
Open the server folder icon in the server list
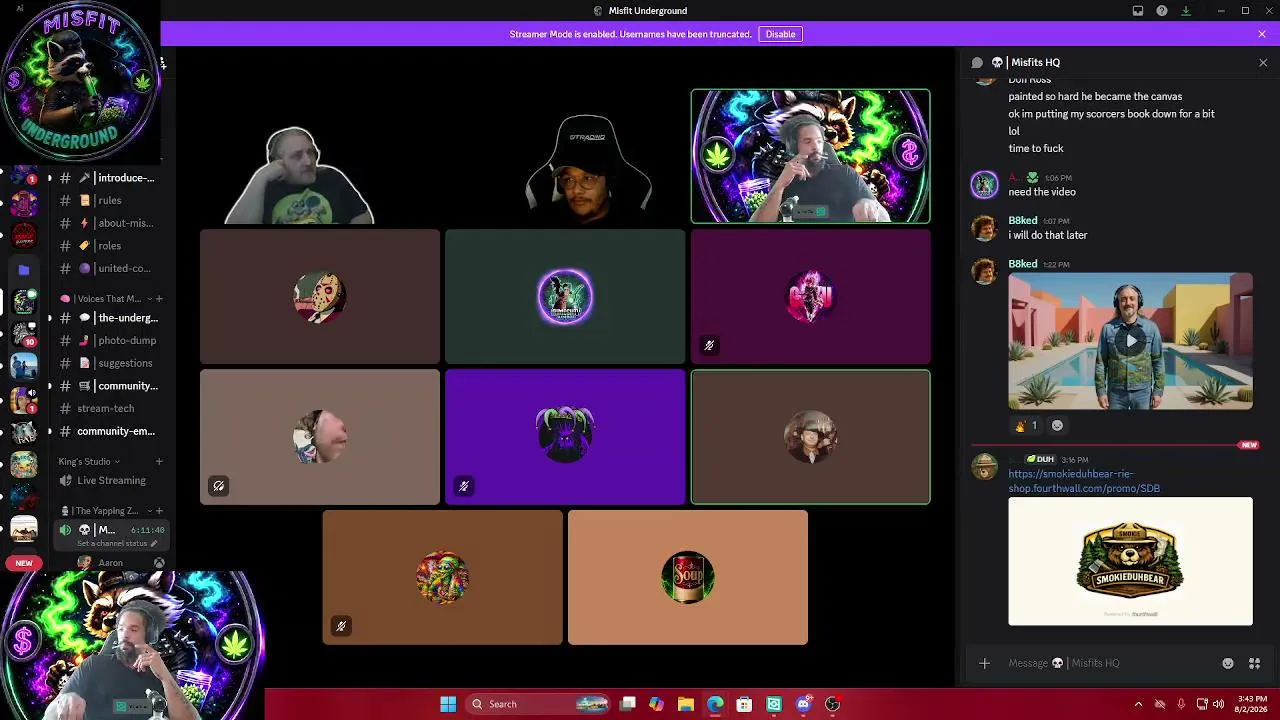(x=24, y=269)
